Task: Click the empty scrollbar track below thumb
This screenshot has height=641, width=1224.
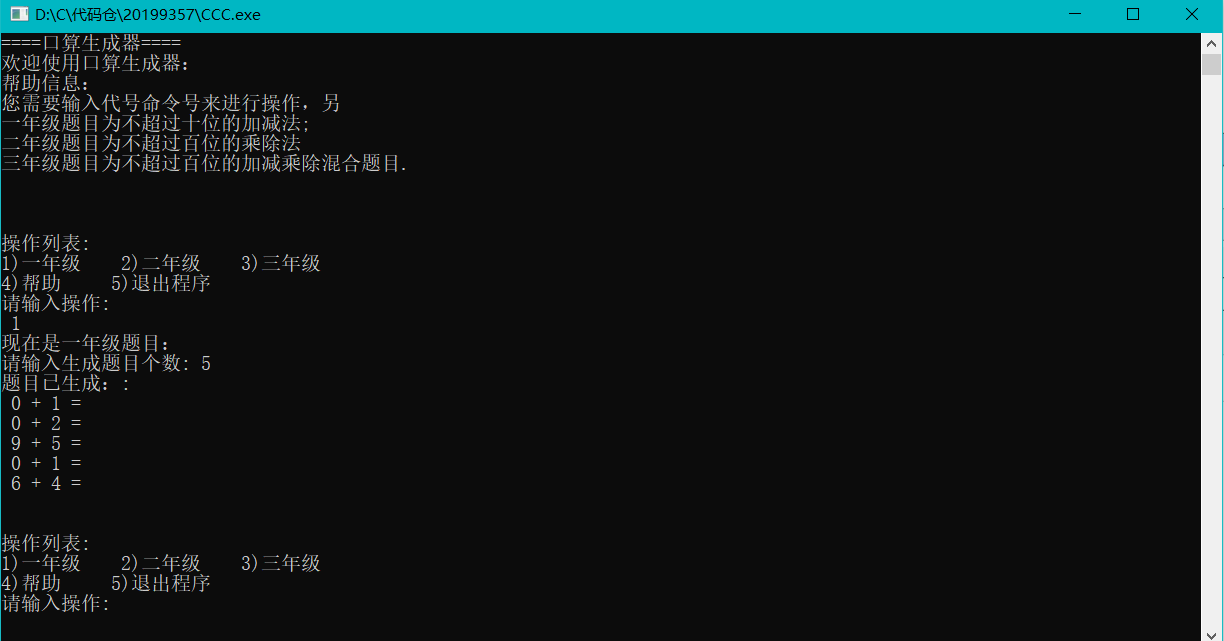Action: [1212, 350]
